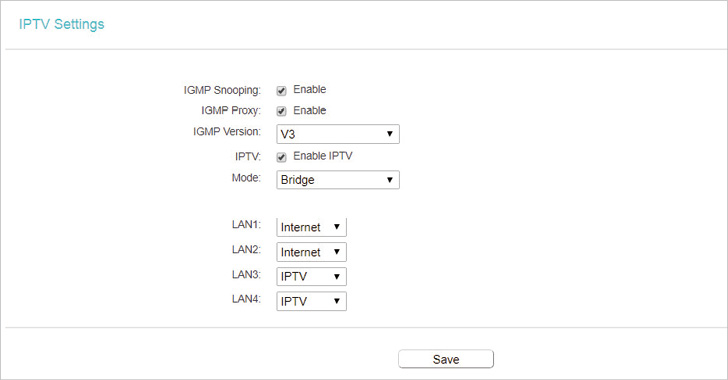Change the LAN2 Internet dropdown selection
The width and height of the screenshot is (728, 380).
[312, 252]
